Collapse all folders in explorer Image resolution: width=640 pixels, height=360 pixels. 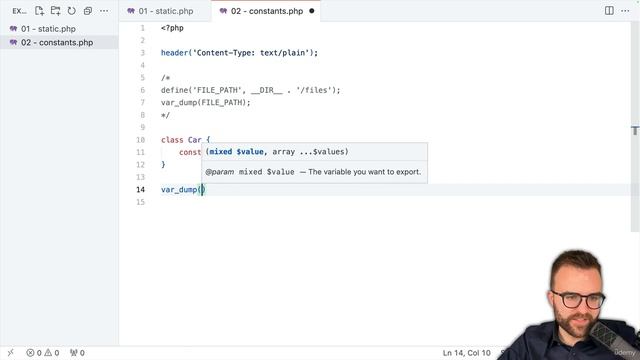coord(87,11)
